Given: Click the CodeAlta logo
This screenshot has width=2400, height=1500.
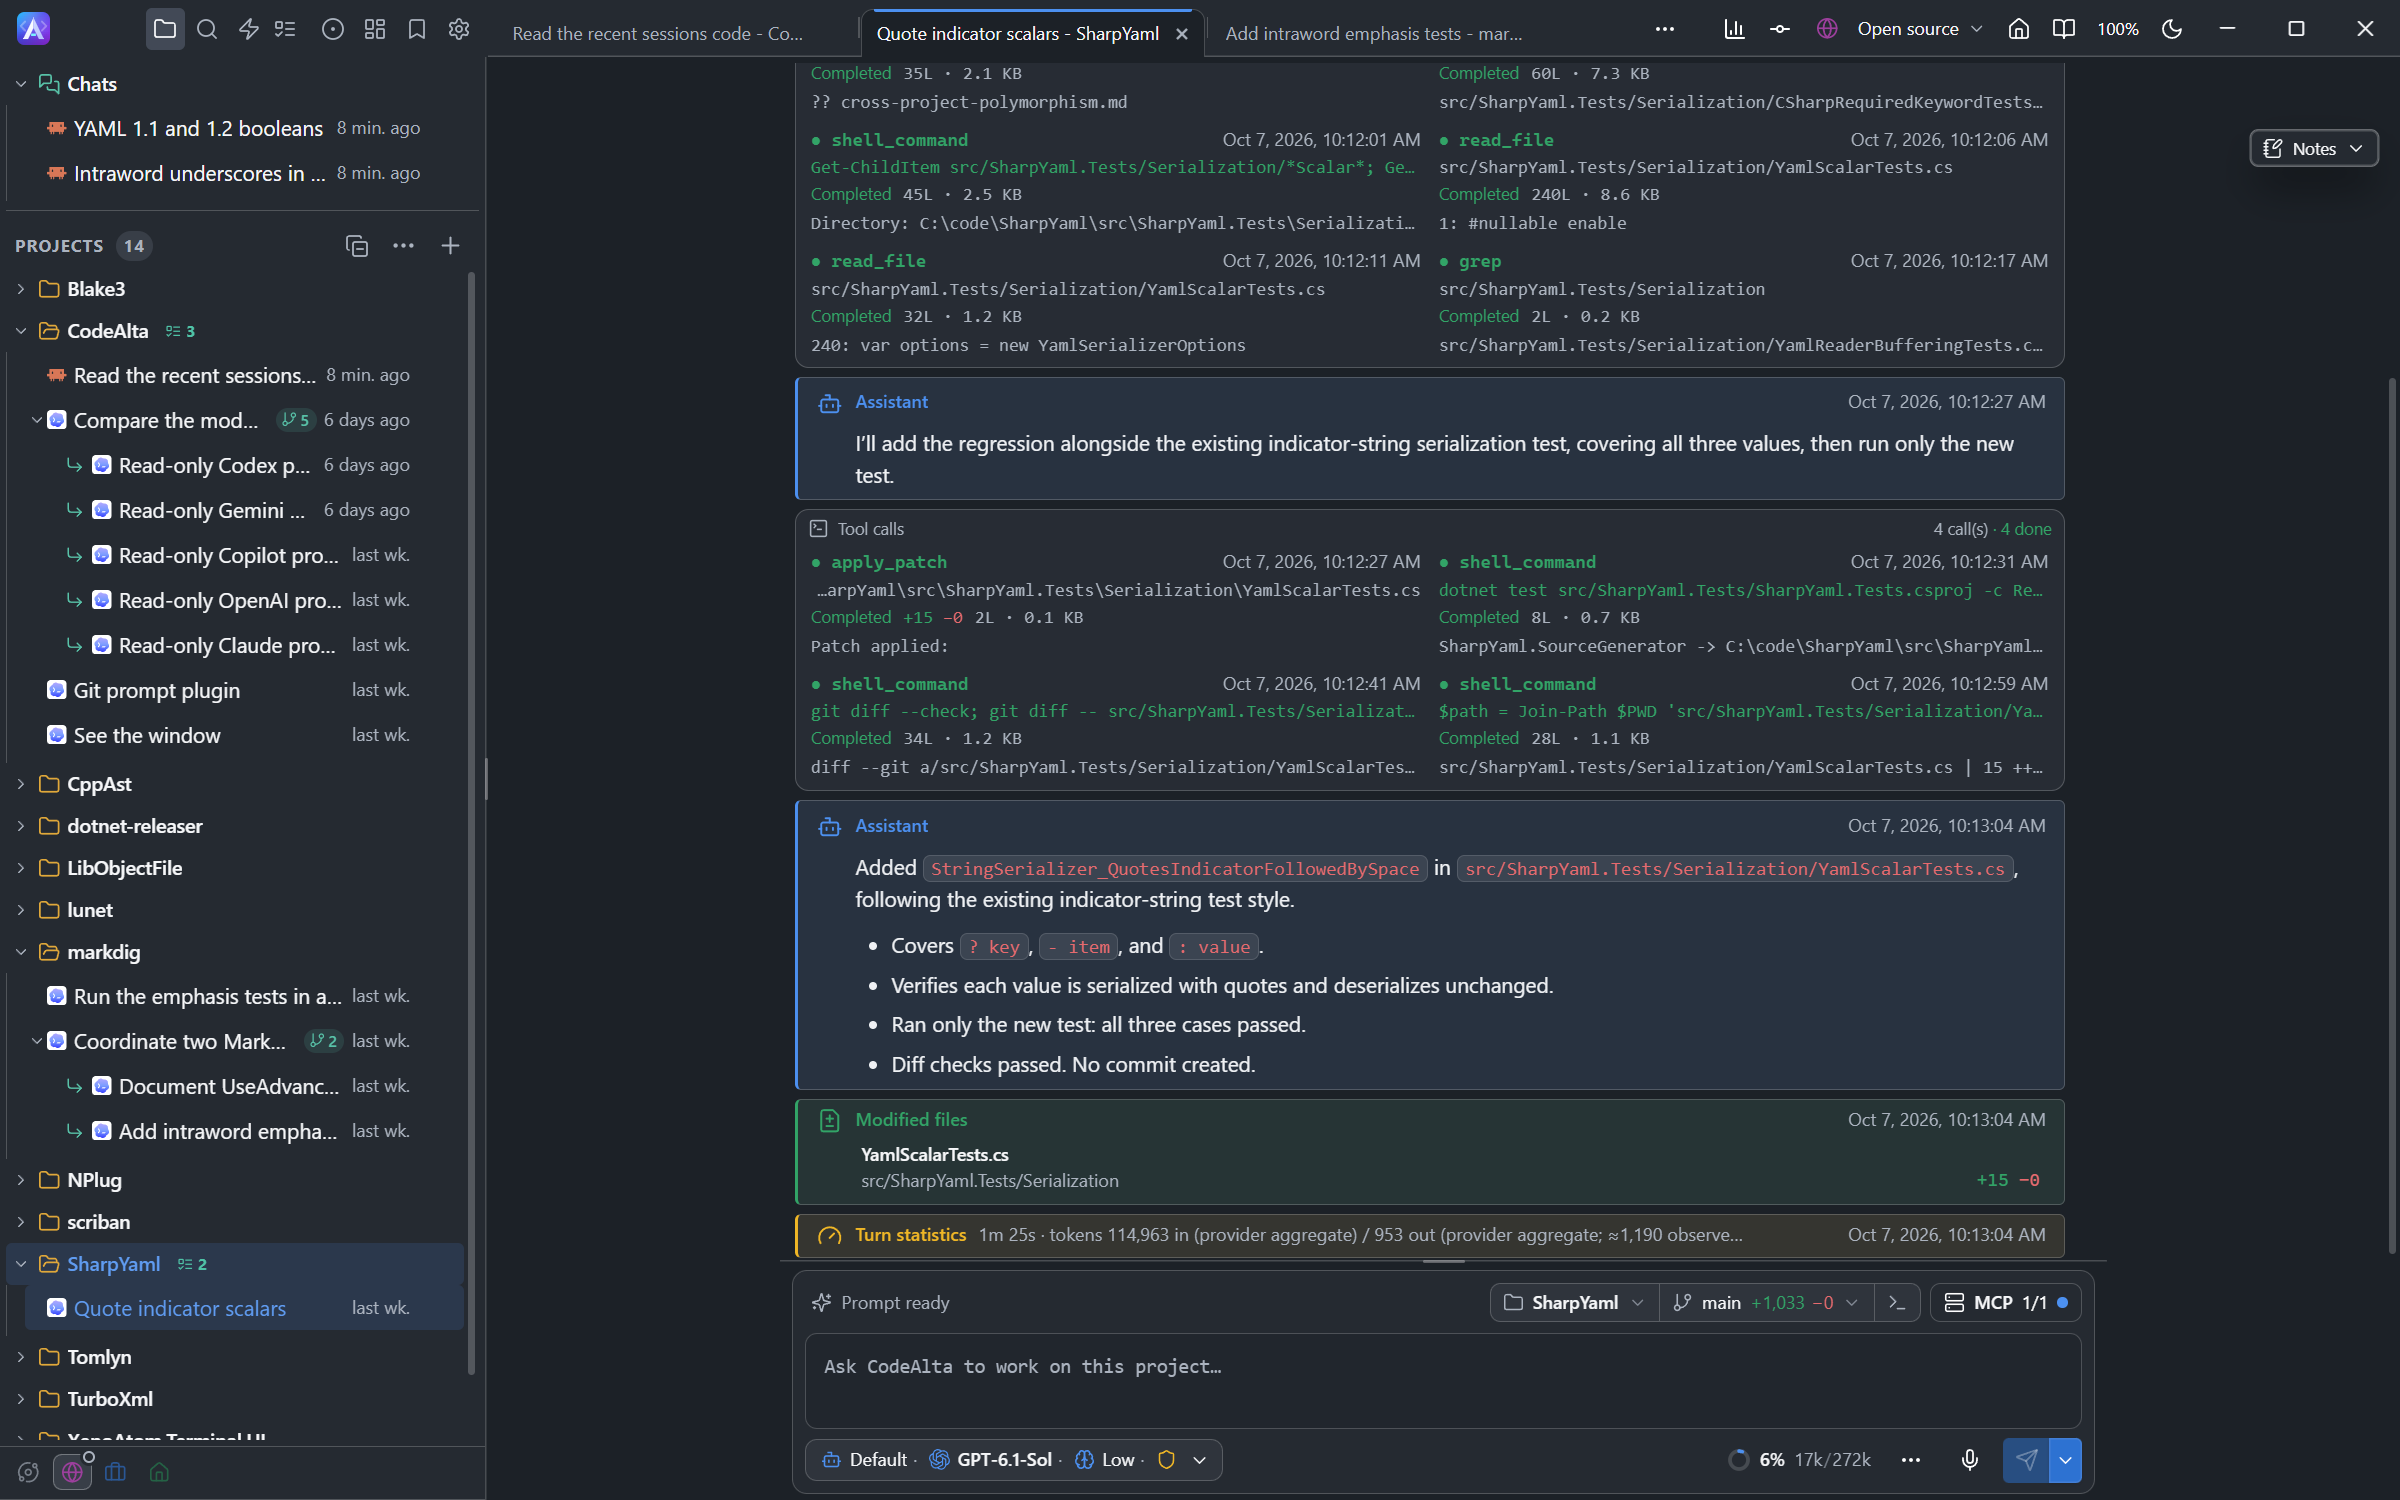Looking at the screenshot, I should [x=33, y=29].
